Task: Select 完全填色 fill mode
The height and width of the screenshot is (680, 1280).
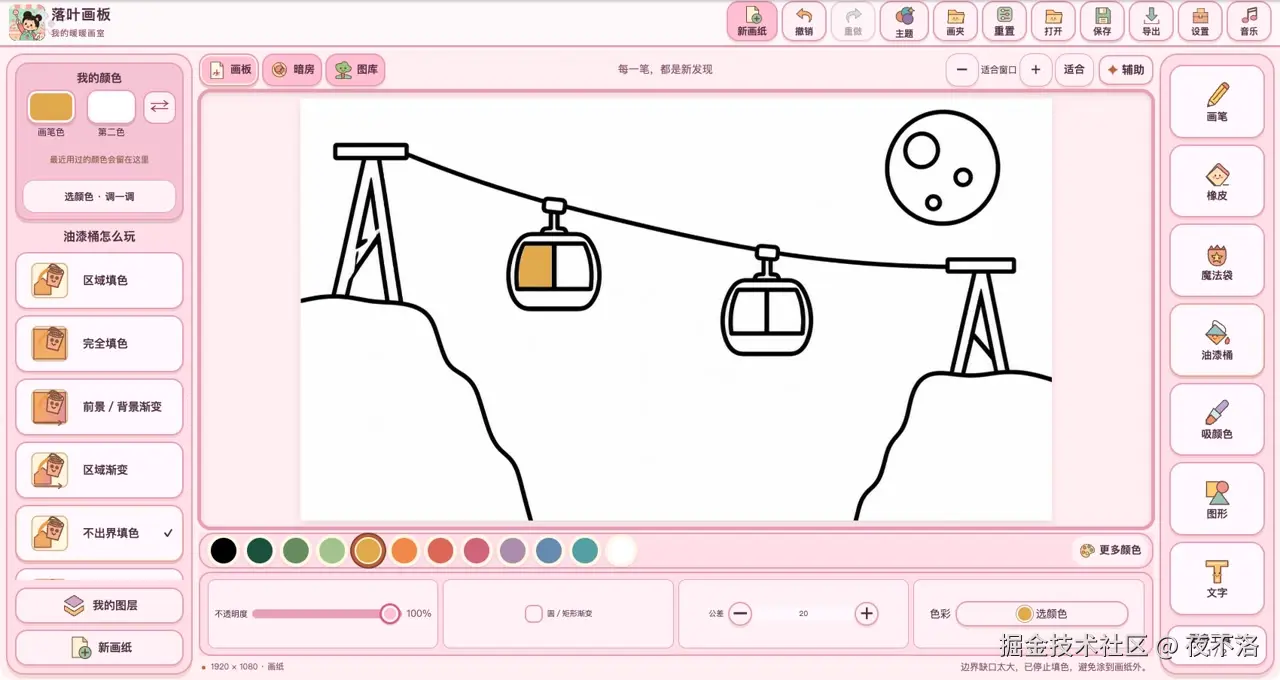Action: (100, 343)
